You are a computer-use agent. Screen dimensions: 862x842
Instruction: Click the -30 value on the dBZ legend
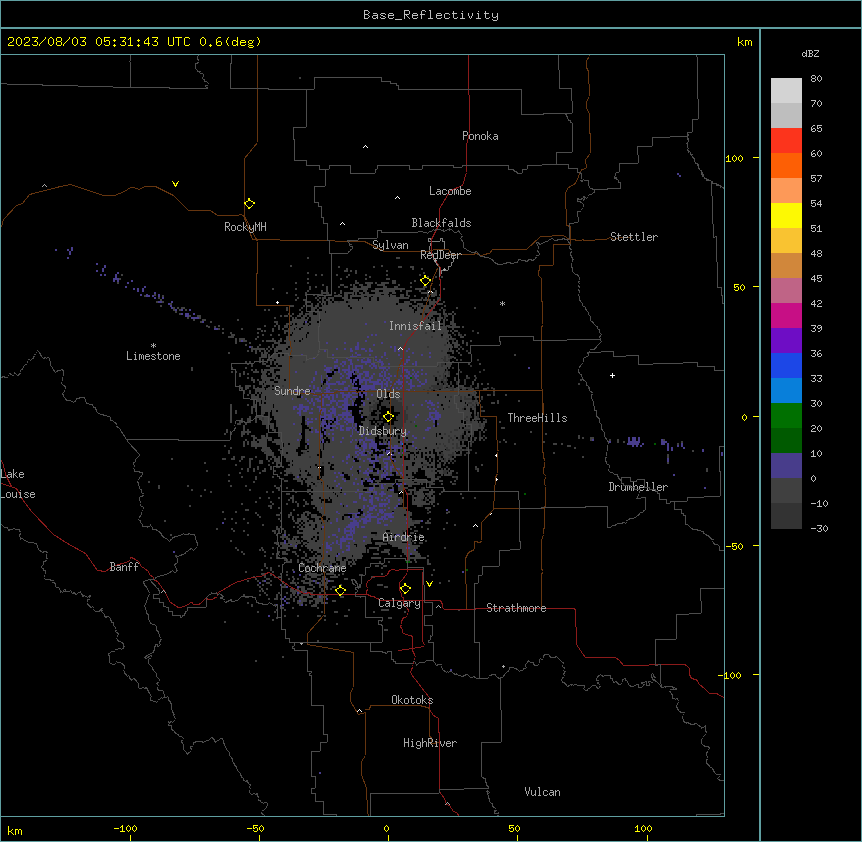[819, 528]
